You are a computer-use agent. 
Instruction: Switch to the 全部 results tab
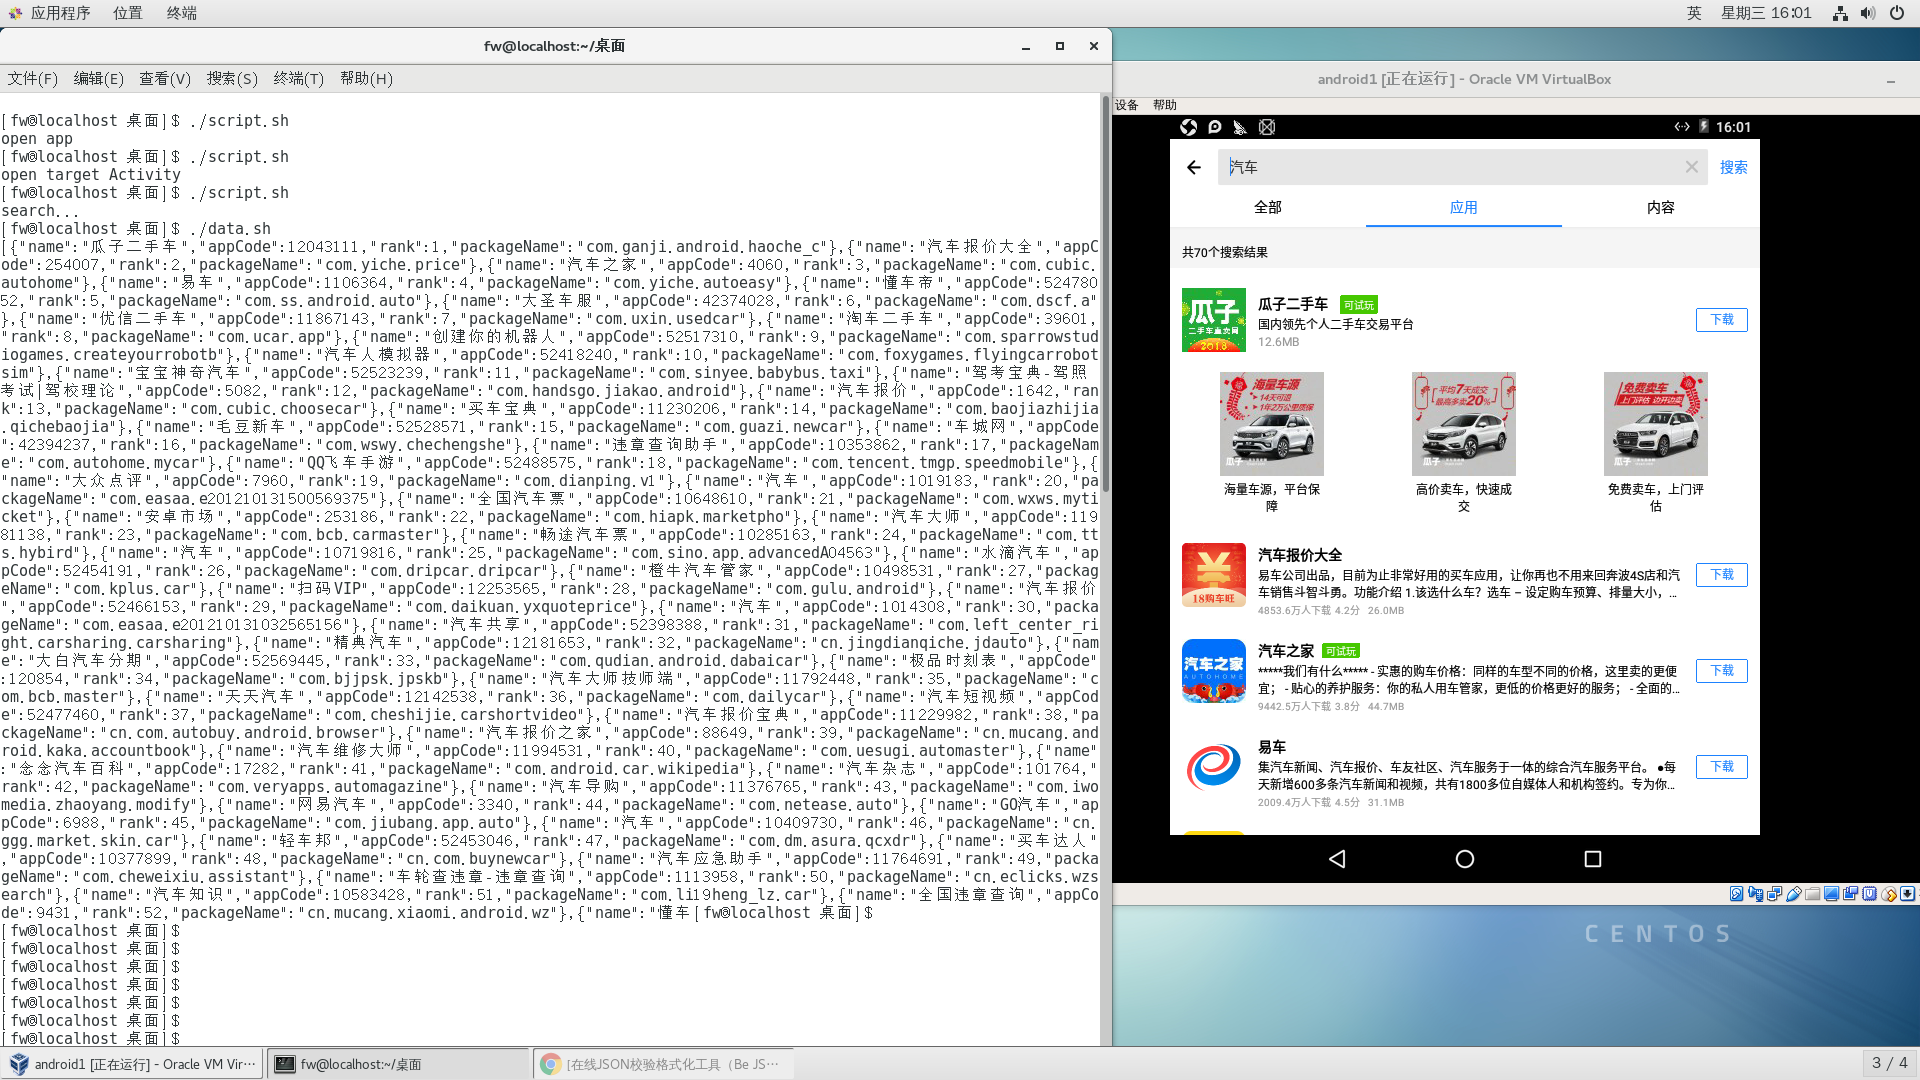coord(1268,207)
